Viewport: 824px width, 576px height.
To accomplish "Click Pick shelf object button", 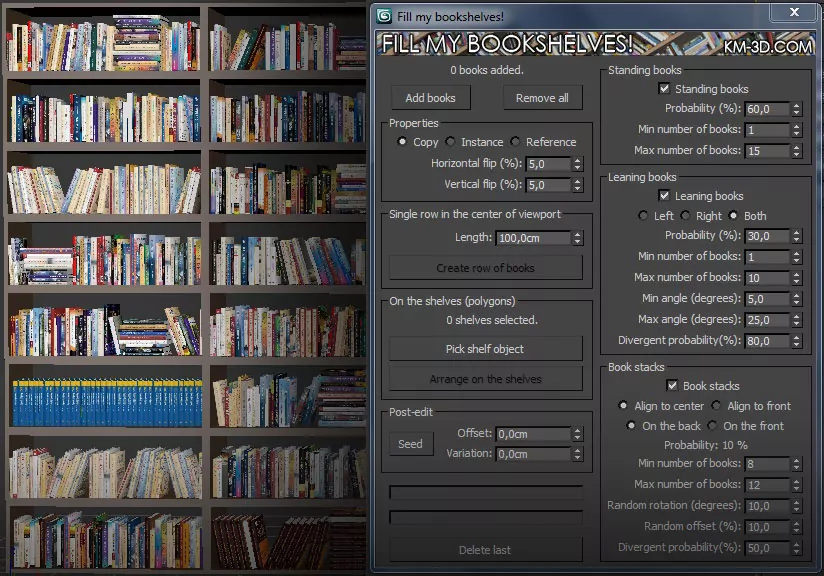I will [485, 349].
